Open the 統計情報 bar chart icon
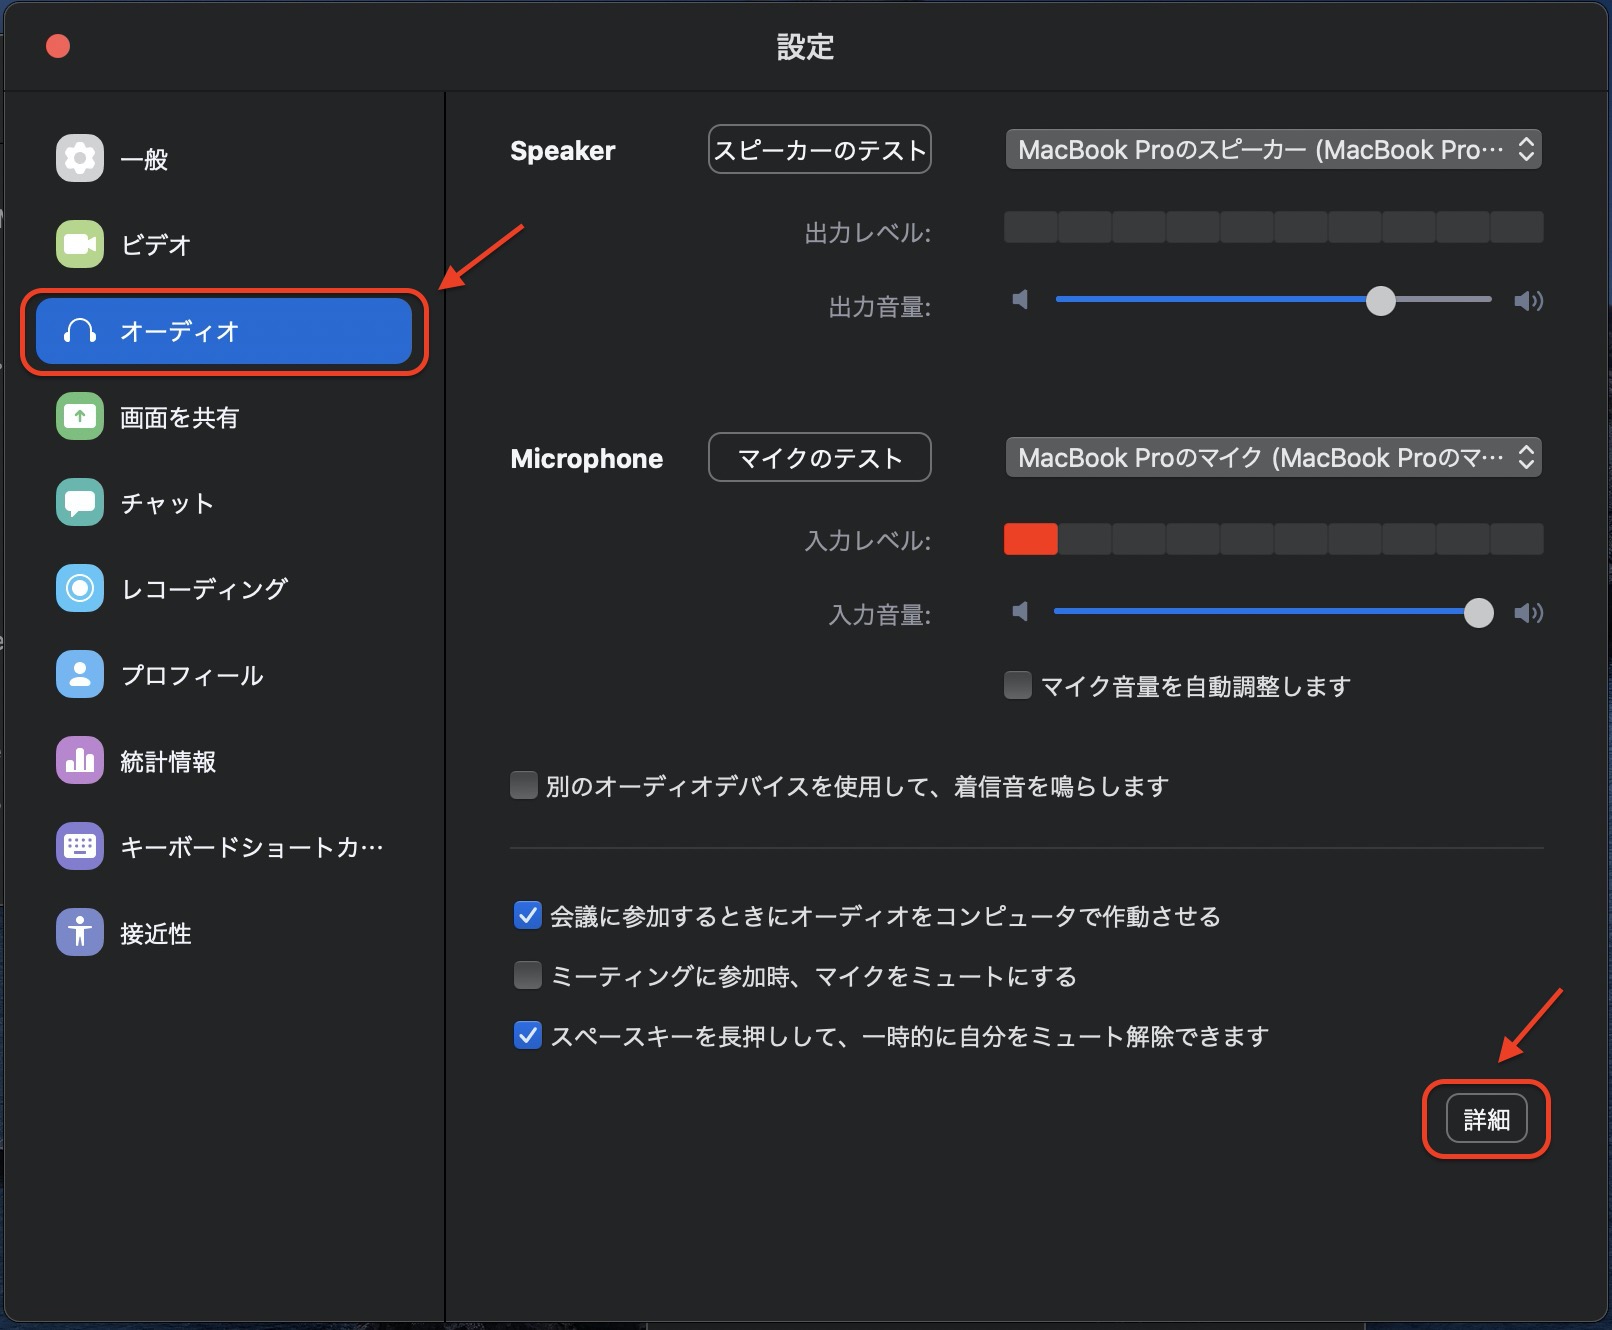Image resolution: width=1612 pixels, height=1330 pixels. click(80, 760)
